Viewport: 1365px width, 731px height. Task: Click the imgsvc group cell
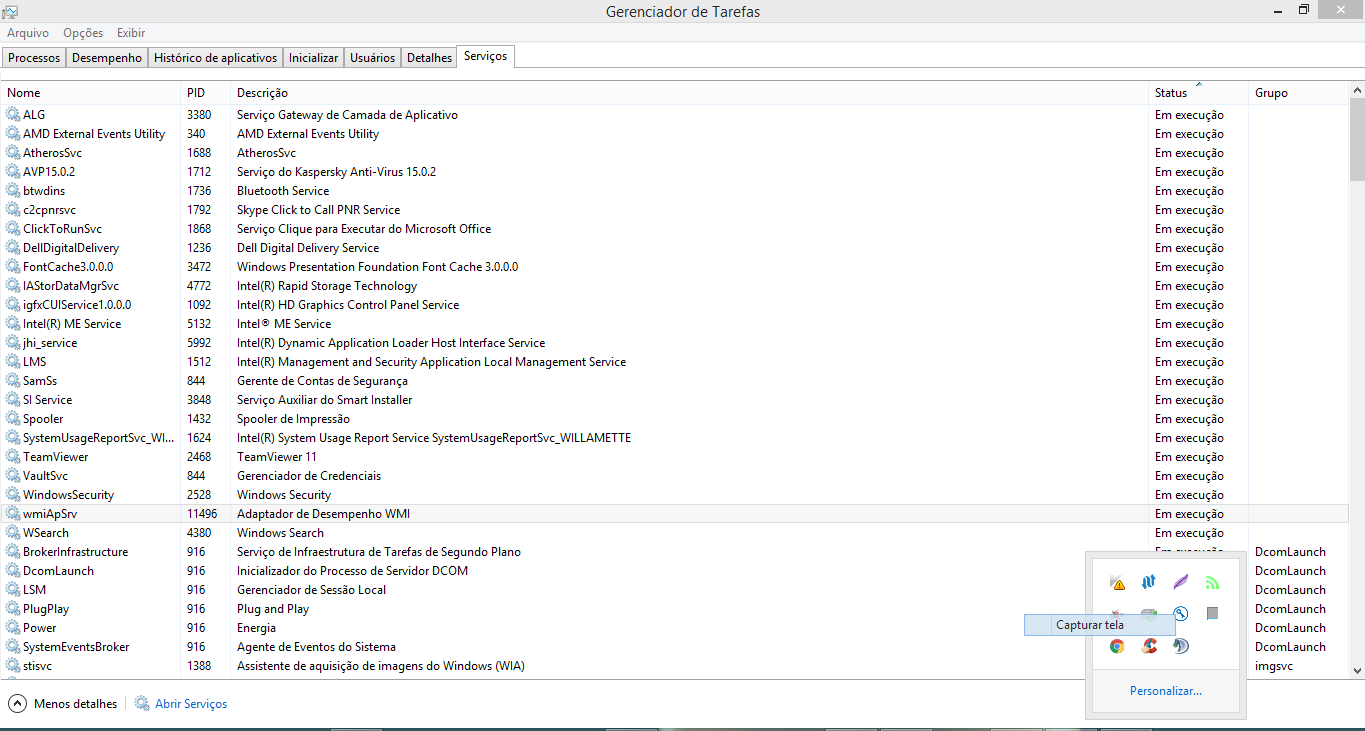(x=1275, y=666)
